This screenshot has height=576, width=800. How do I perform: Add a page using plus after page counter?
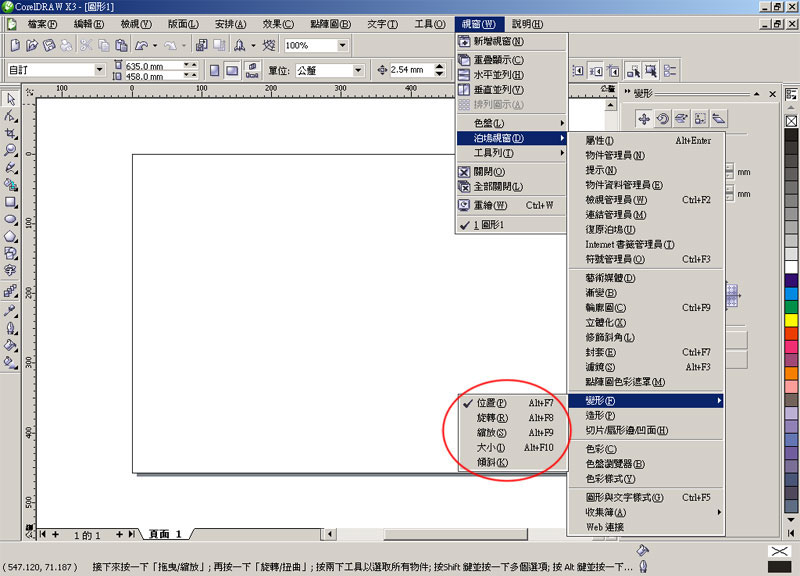click(x=119, y=534)
